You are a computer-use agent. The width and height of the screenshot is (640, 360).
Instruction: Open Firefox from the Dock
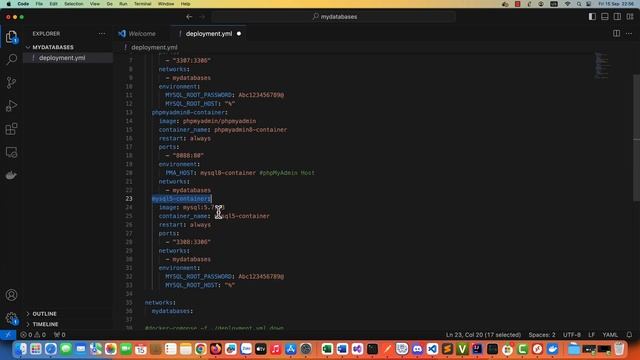pyautogui.click(x=216, y=349)
